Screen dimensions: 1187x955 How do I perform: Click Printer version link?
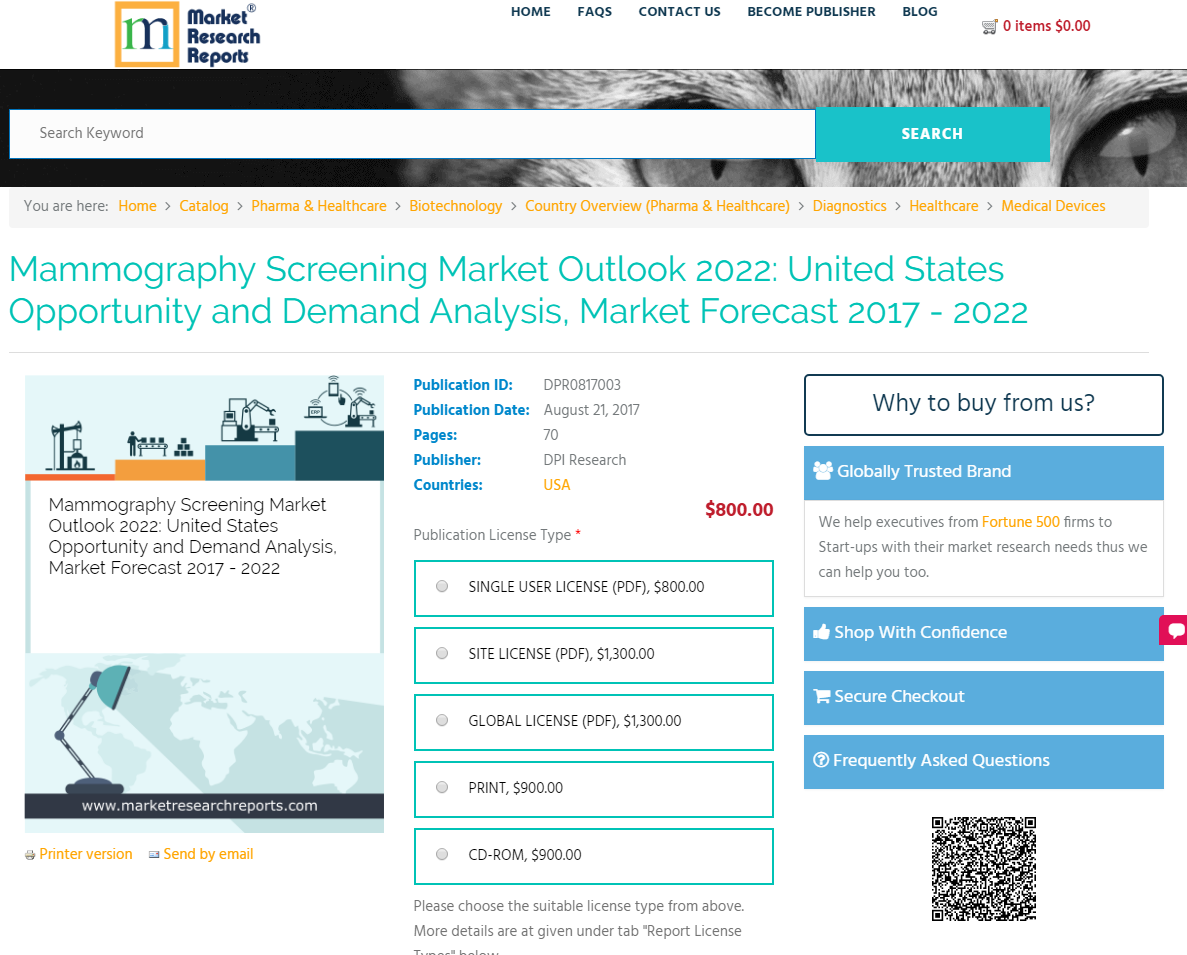coord(86,854)
